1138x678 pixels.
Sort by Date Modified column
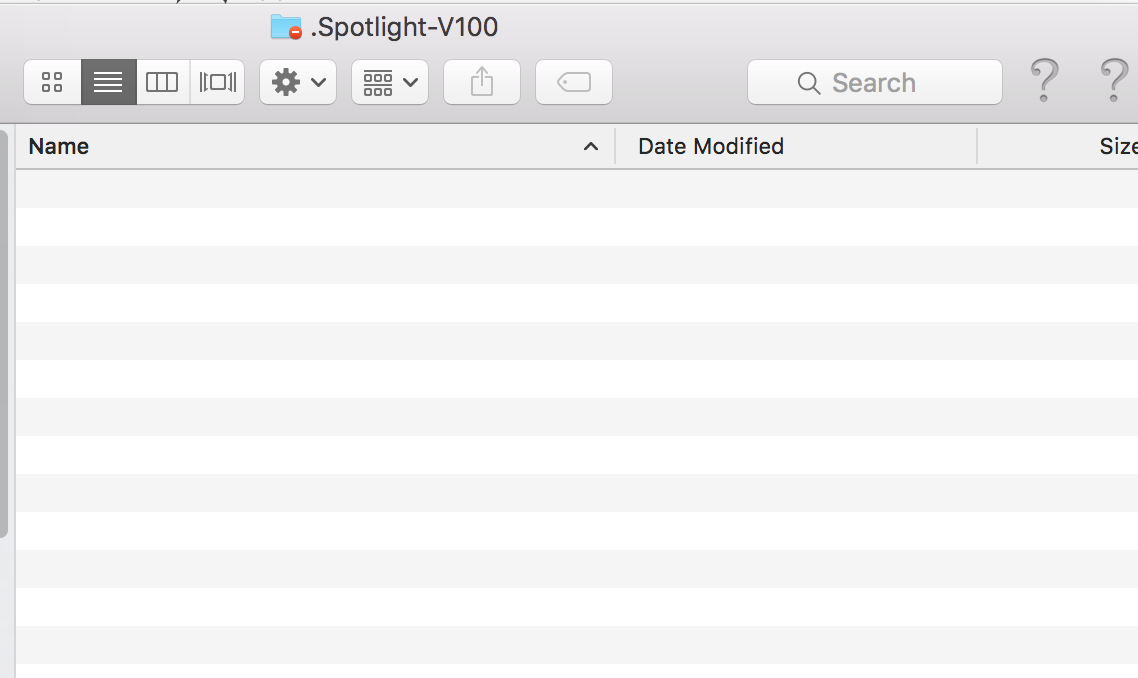(x=711, y=146)
